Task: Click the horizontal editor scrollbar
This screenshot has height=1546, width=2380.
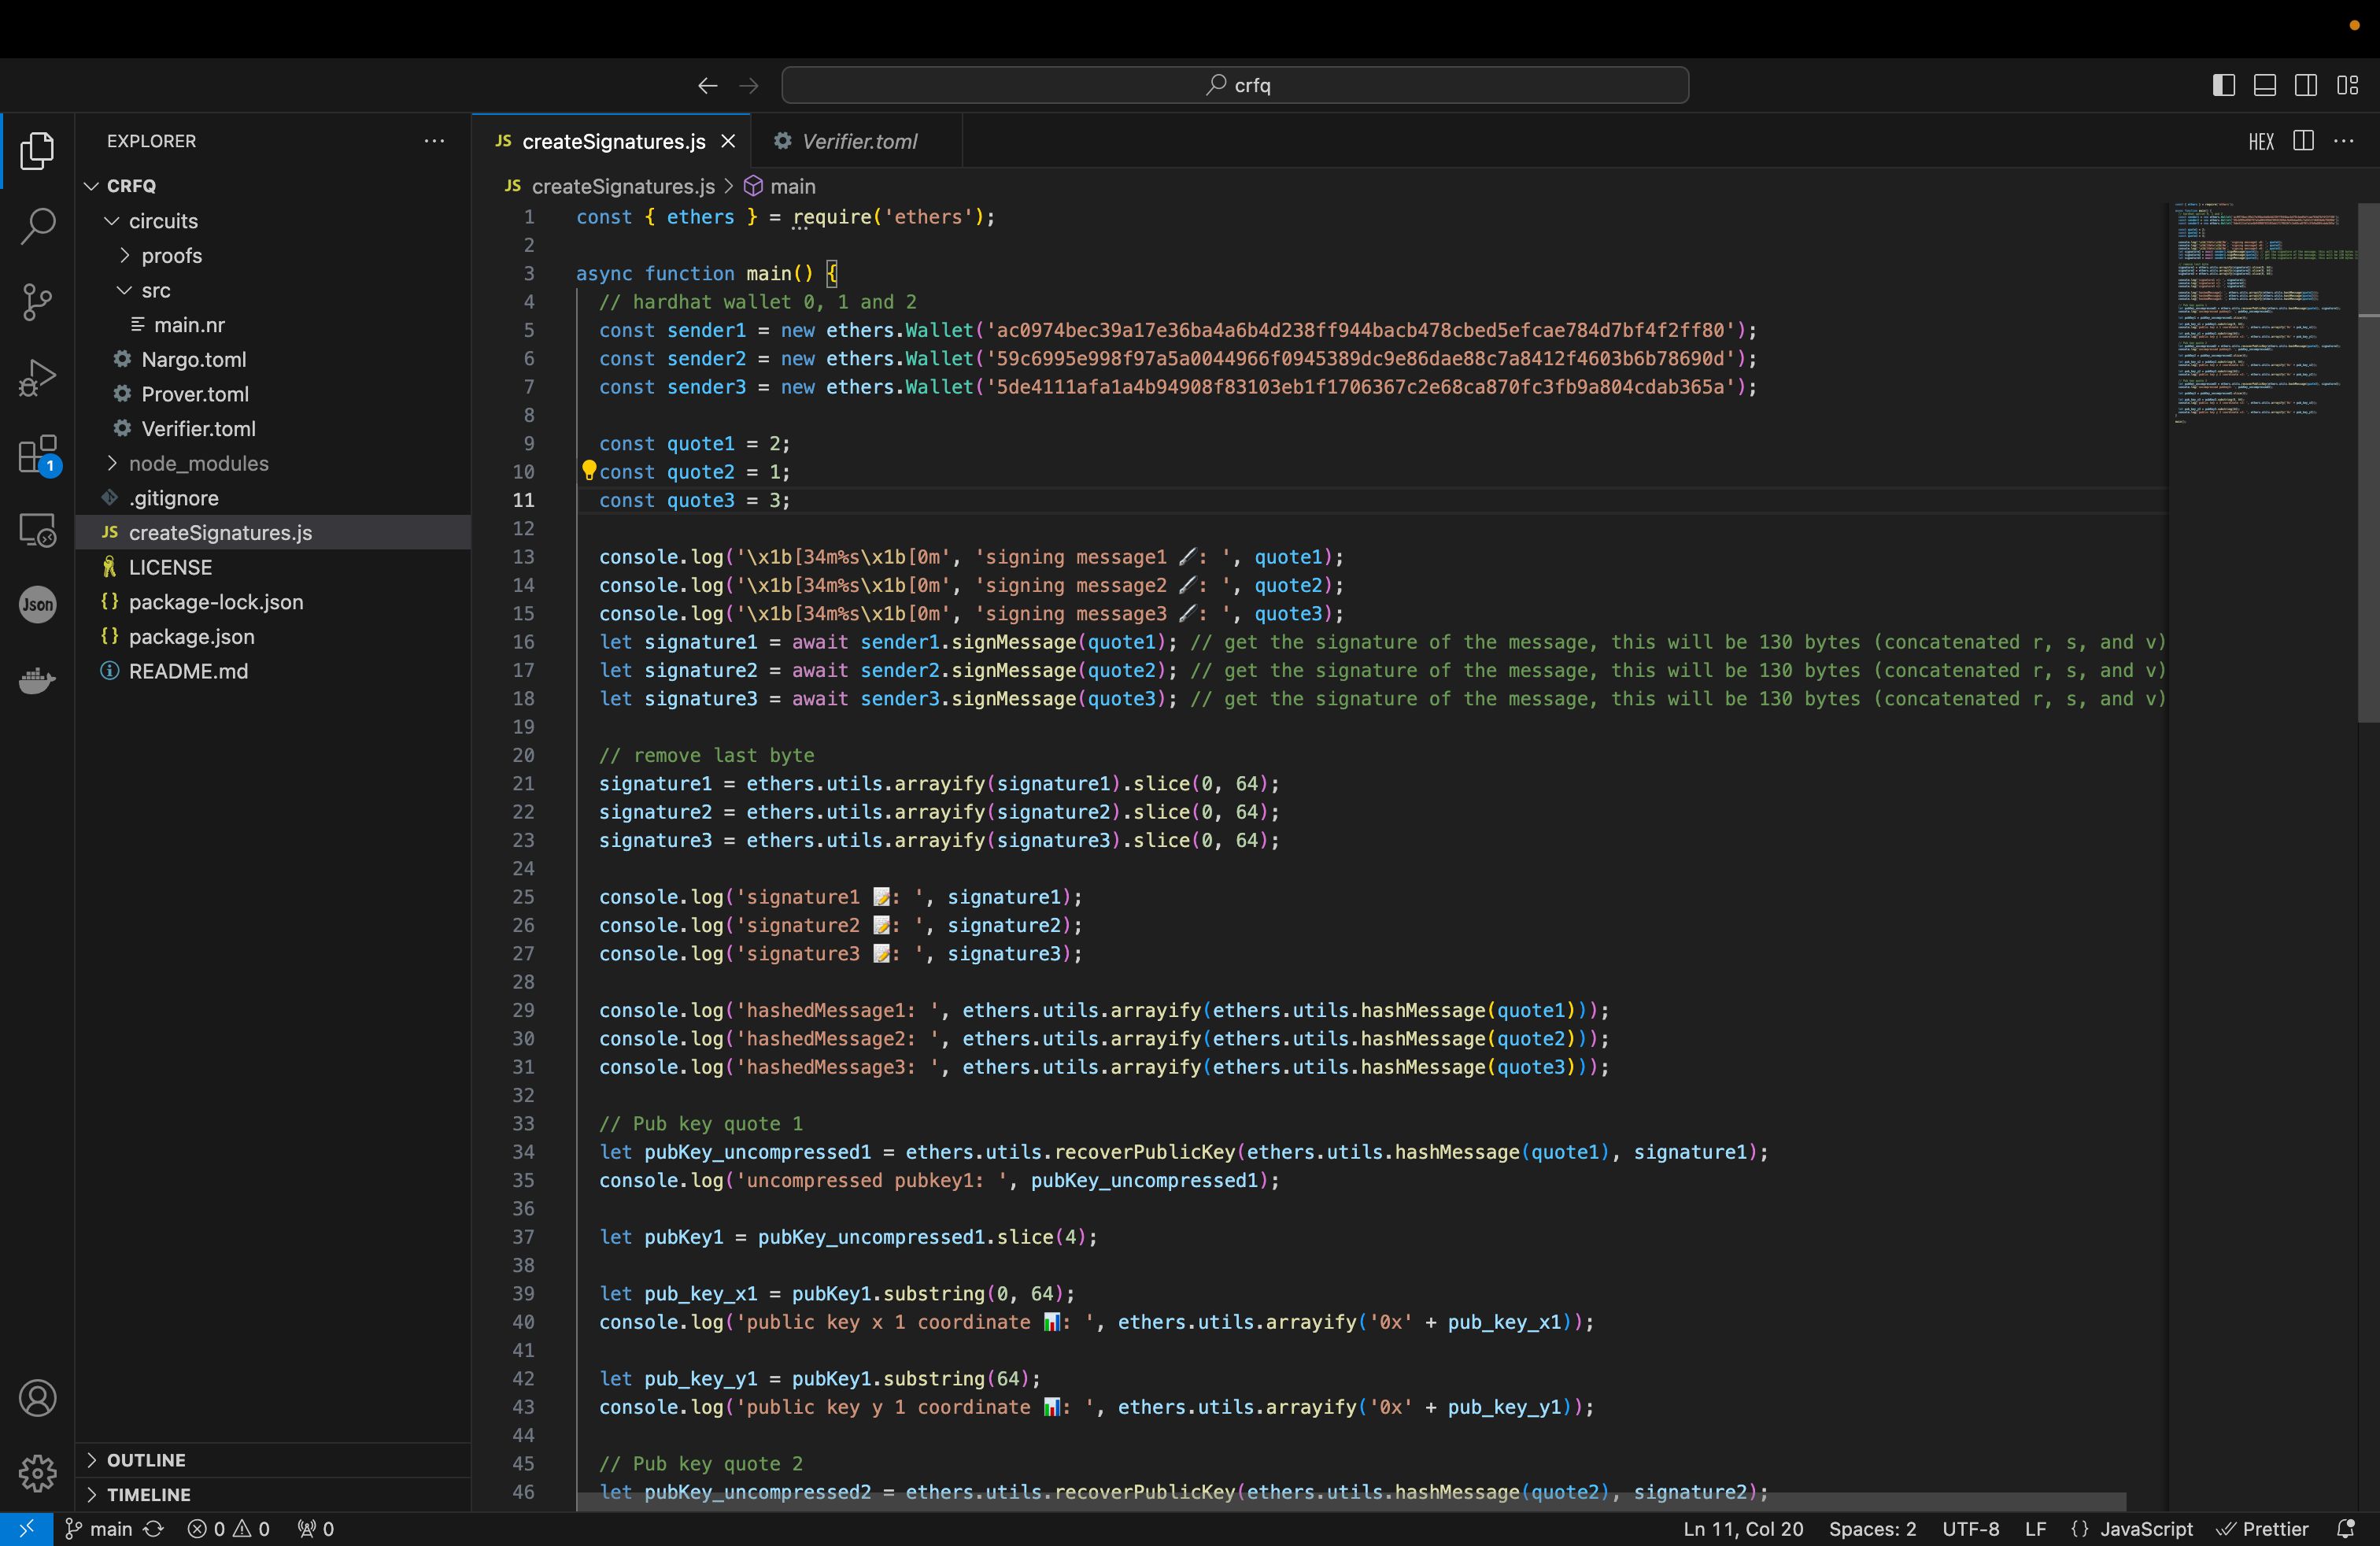Action: [x=1352, y=1502]
